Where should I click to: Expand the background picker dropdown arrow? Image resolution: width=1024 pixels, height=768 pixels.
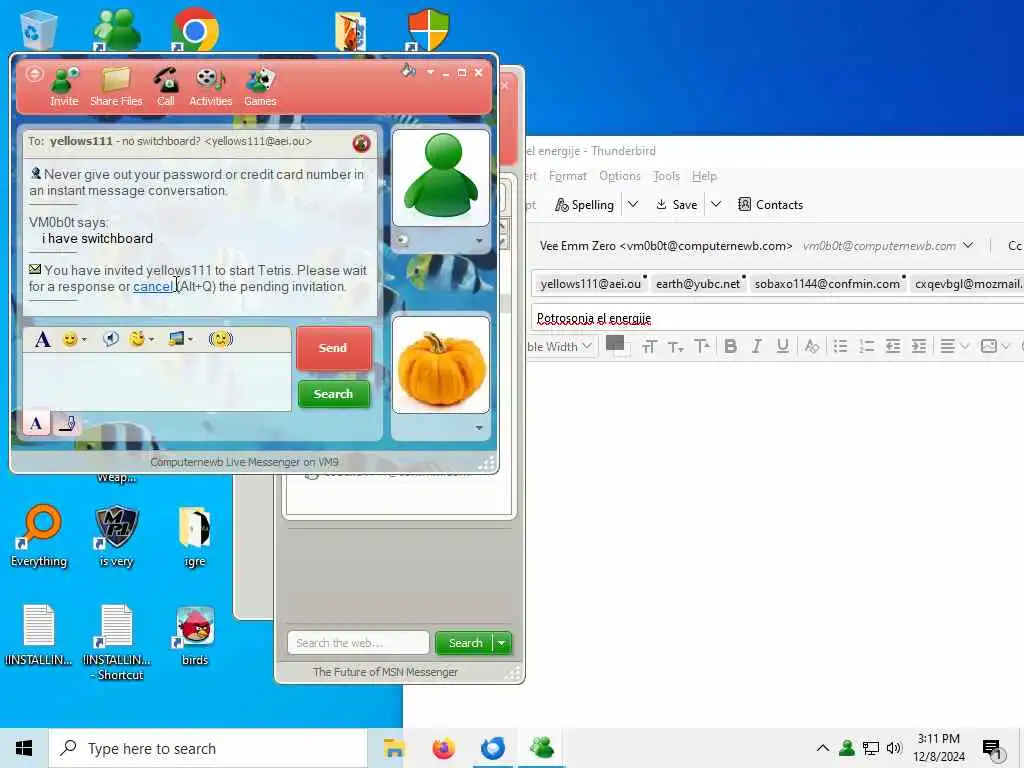(x=191, y=340)
